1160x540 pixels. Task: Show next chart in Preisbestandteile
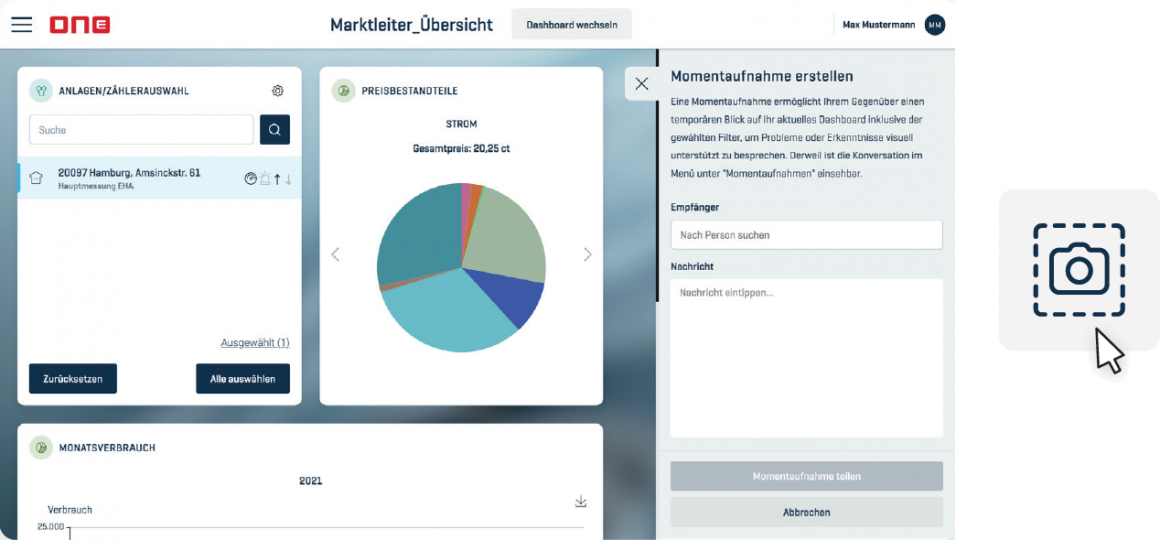pos(587,255)
